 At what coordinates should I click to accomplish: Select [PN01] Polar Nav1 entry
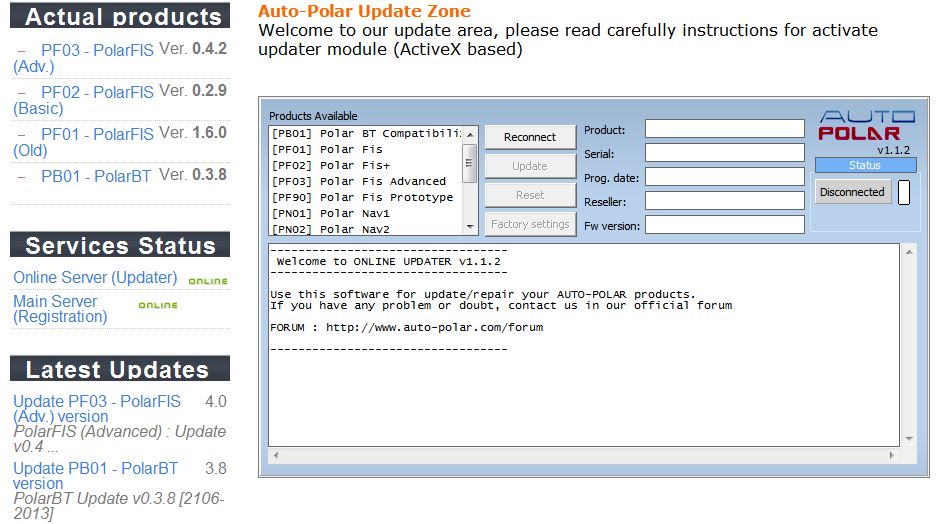[x=366, y=214]
